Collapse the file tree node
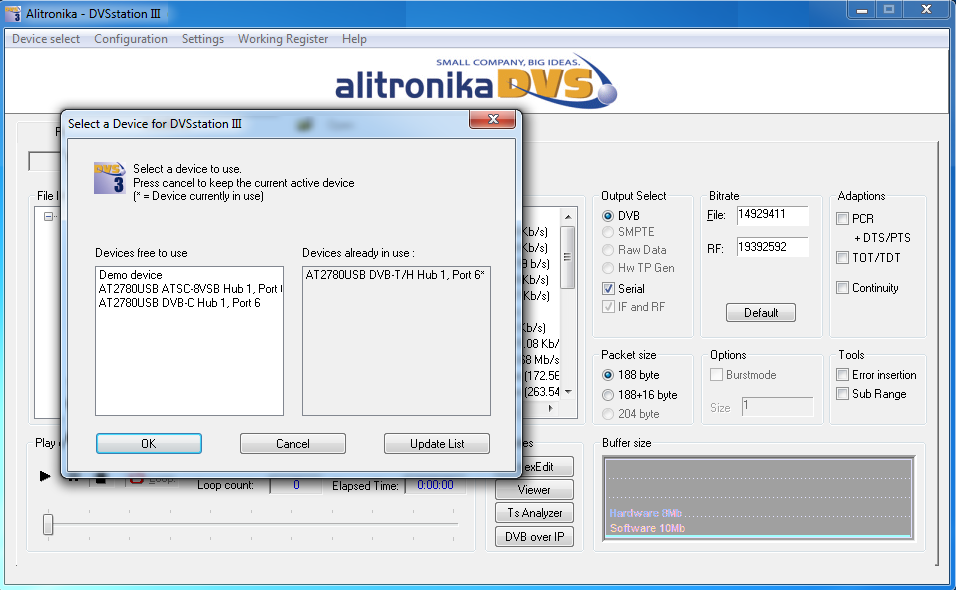Image resolution: width=956 pixels, height=590 pixels. [x=48, y=216]
